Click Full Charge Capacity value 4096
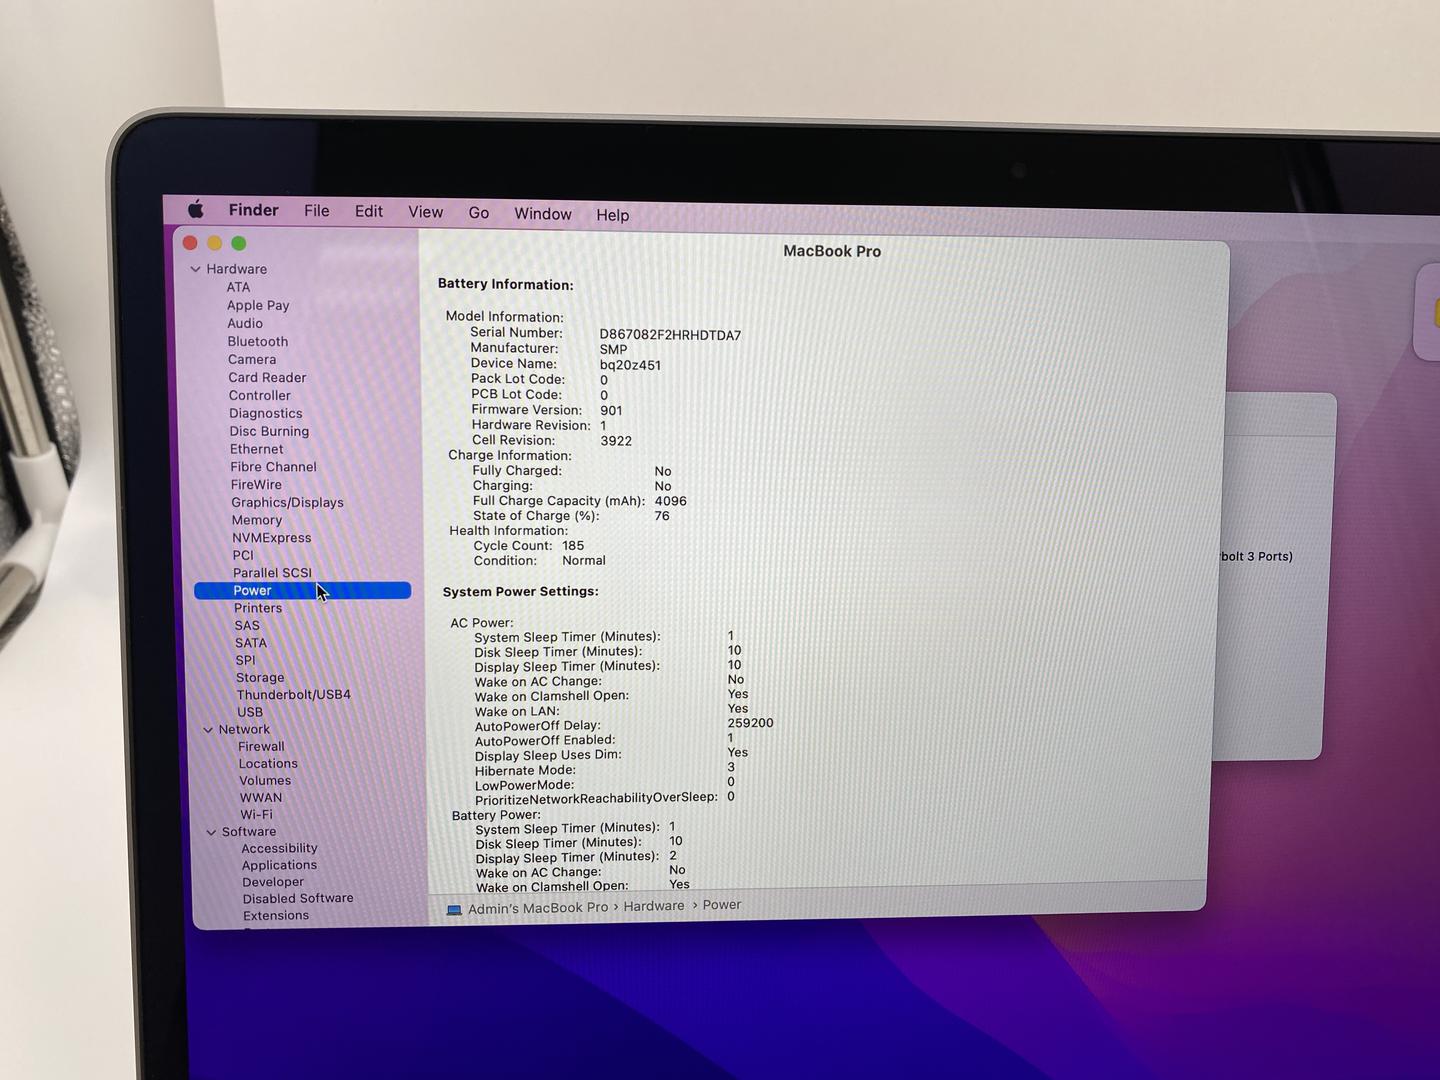This screenshot has width=1440, height=1080. click(671, 501)
